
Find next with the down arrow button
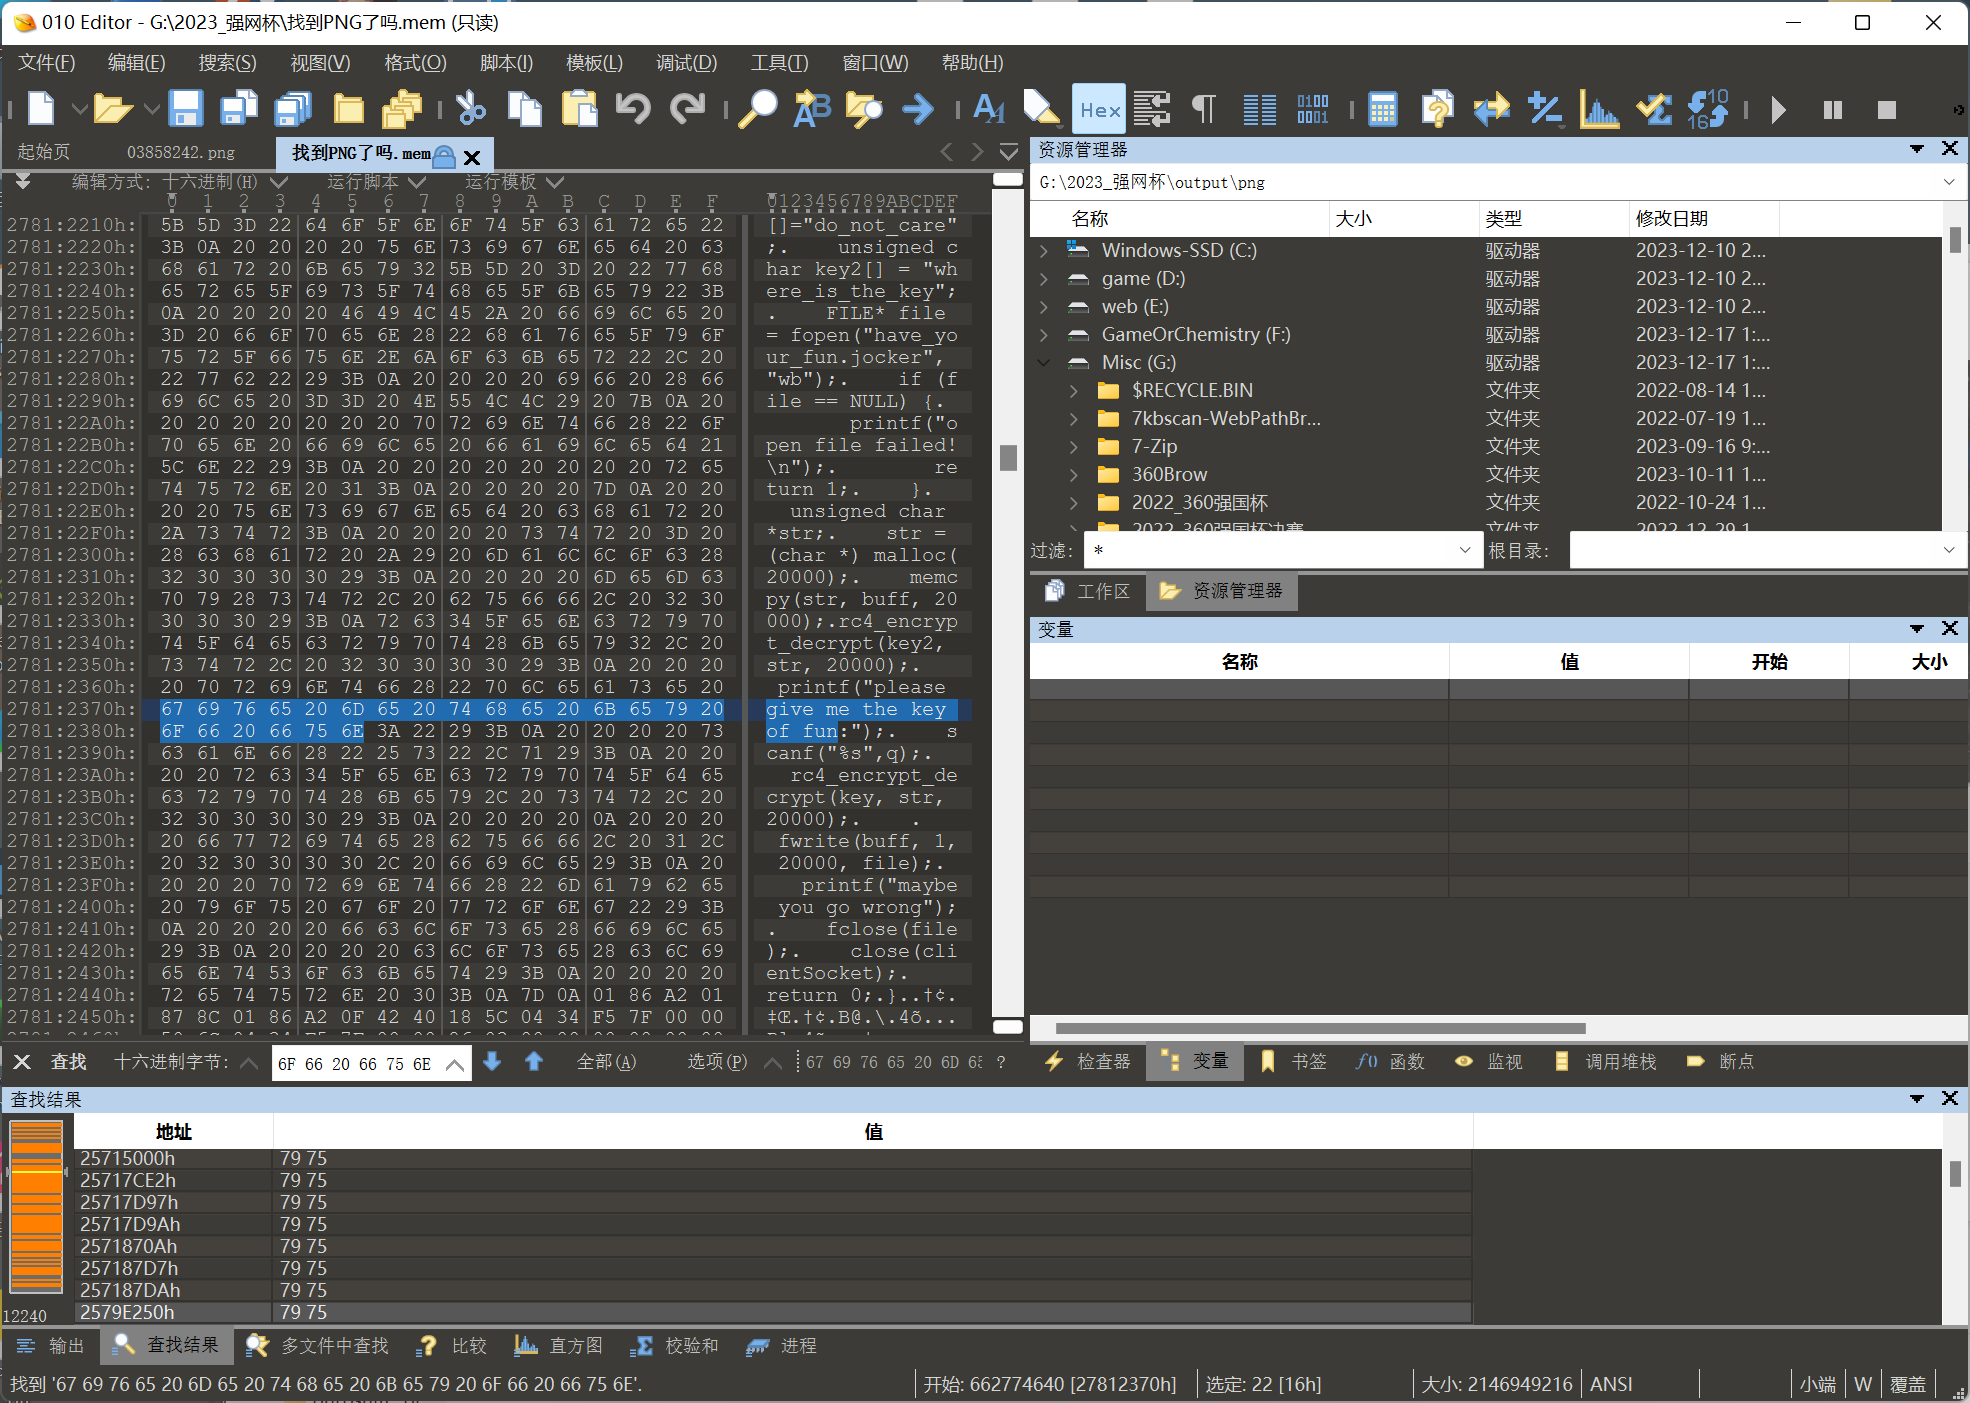pyautogui.click(x=492, y=1061)
